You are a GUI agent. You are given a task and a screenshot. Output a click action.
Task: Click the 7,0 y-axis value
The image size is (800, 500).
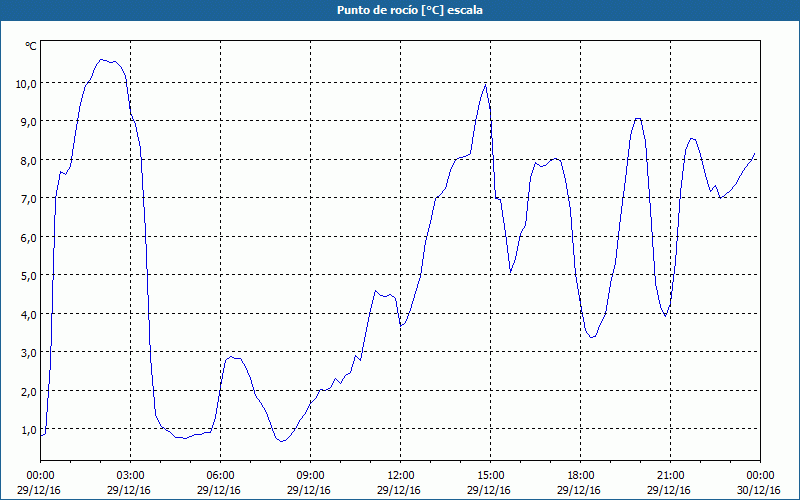[29, 199]
